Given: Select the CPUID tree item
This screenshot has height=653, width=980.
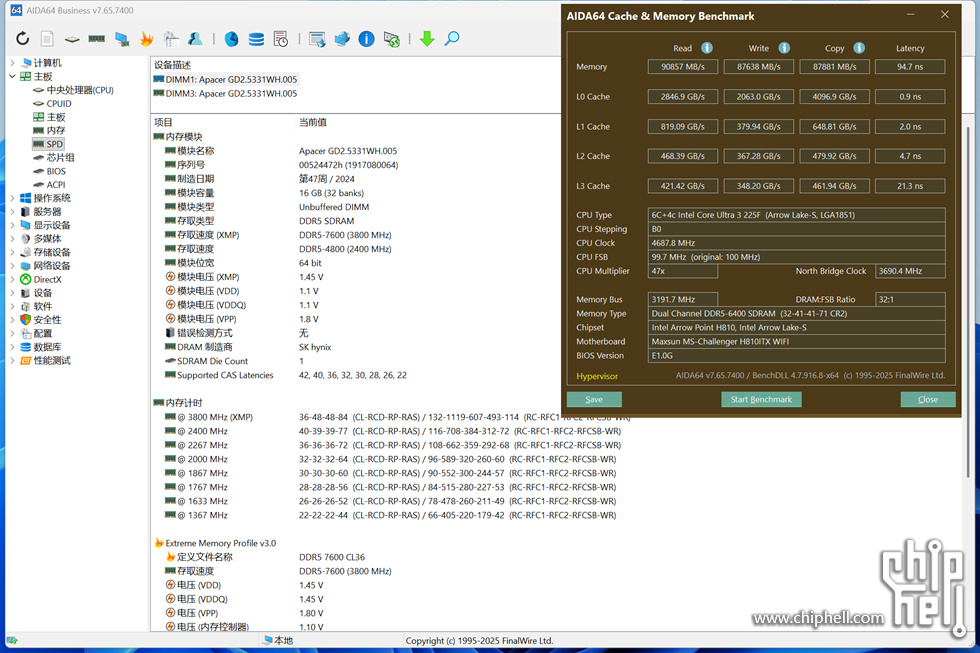Looking at the screenshot, I should click(x=59, y=104).
